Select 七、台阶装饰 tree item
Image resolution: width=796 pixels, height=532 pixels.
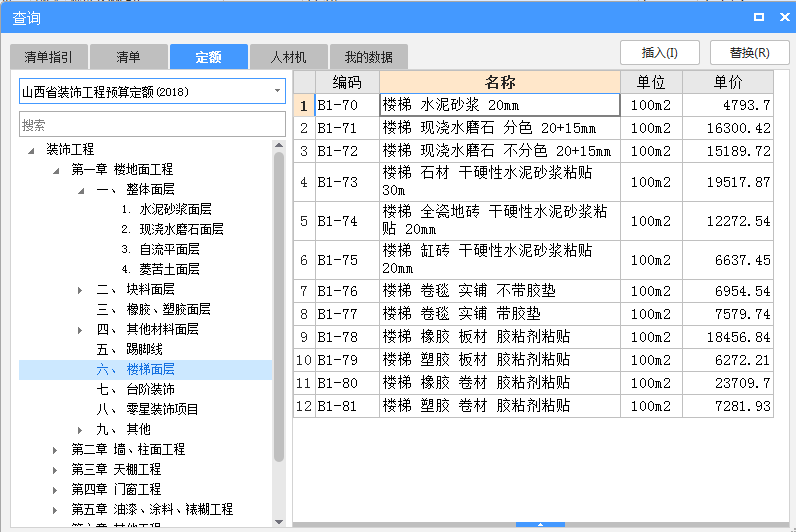tap(136, 389)
